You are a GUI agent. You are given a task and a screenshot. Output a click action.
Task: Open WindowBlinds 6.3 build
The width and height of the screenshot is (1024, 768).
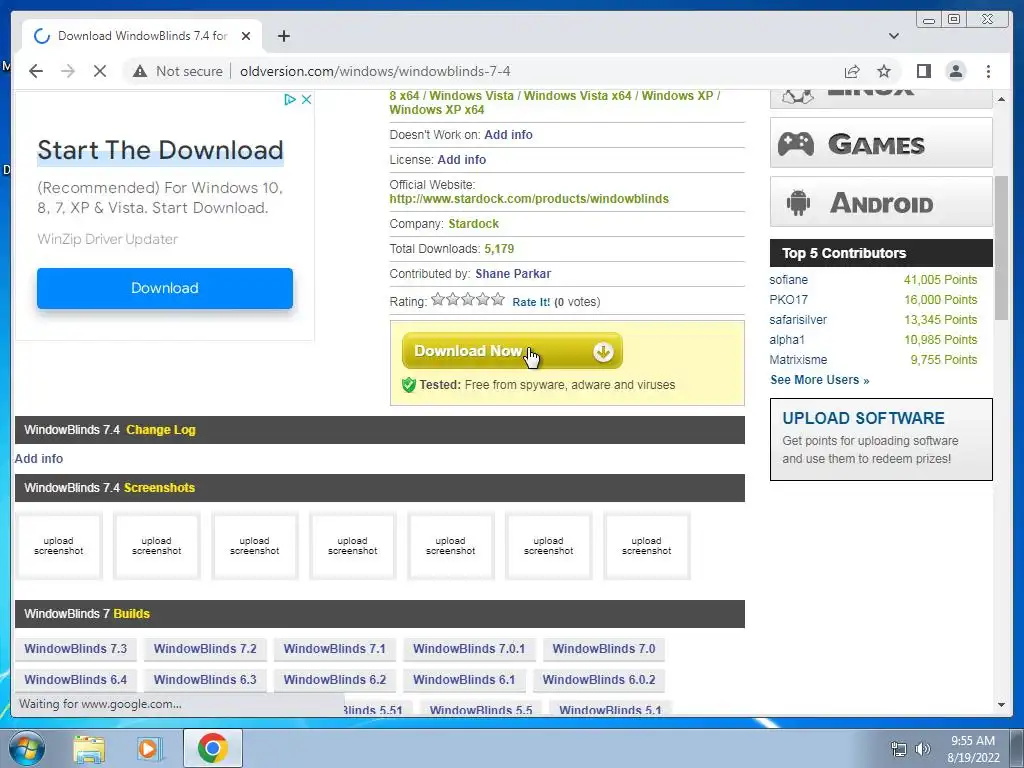click(205, 680)
